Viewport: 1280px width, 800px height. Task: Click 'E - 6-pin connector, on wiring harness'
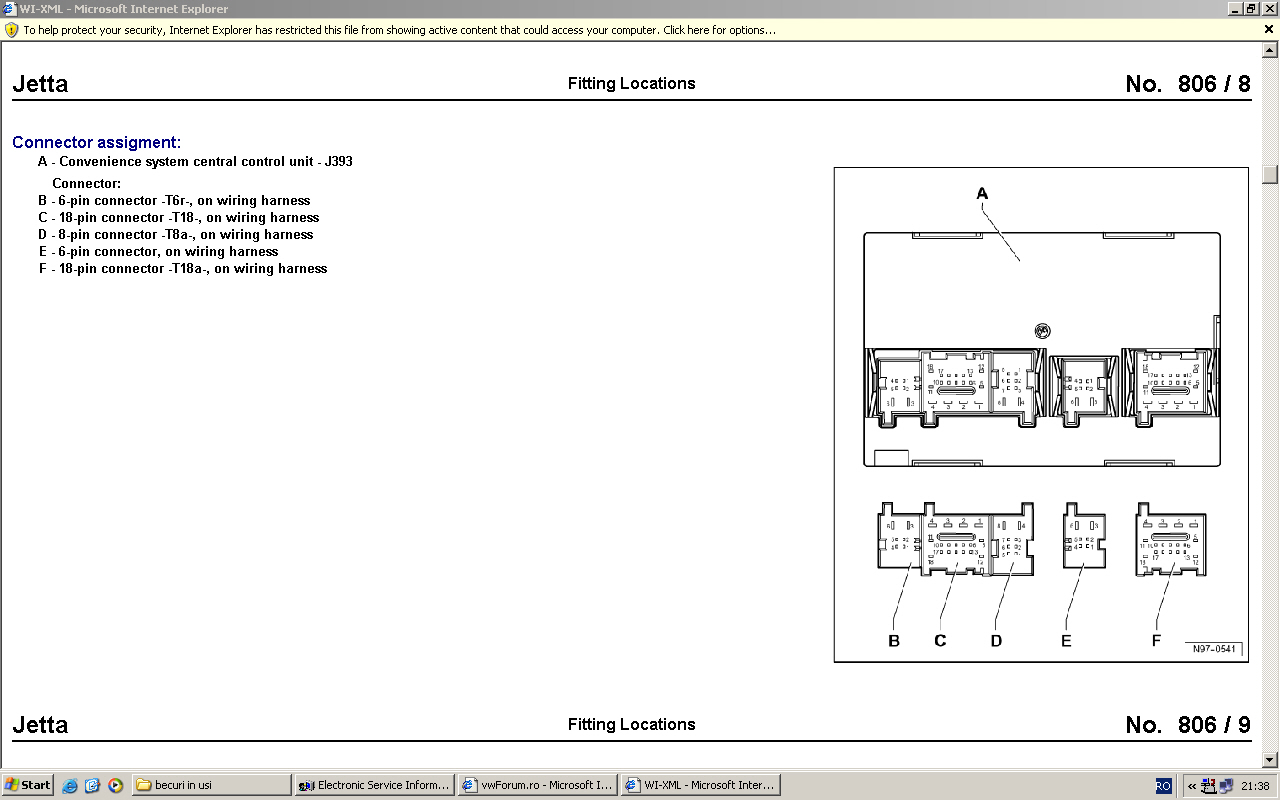tap(158, 251)
